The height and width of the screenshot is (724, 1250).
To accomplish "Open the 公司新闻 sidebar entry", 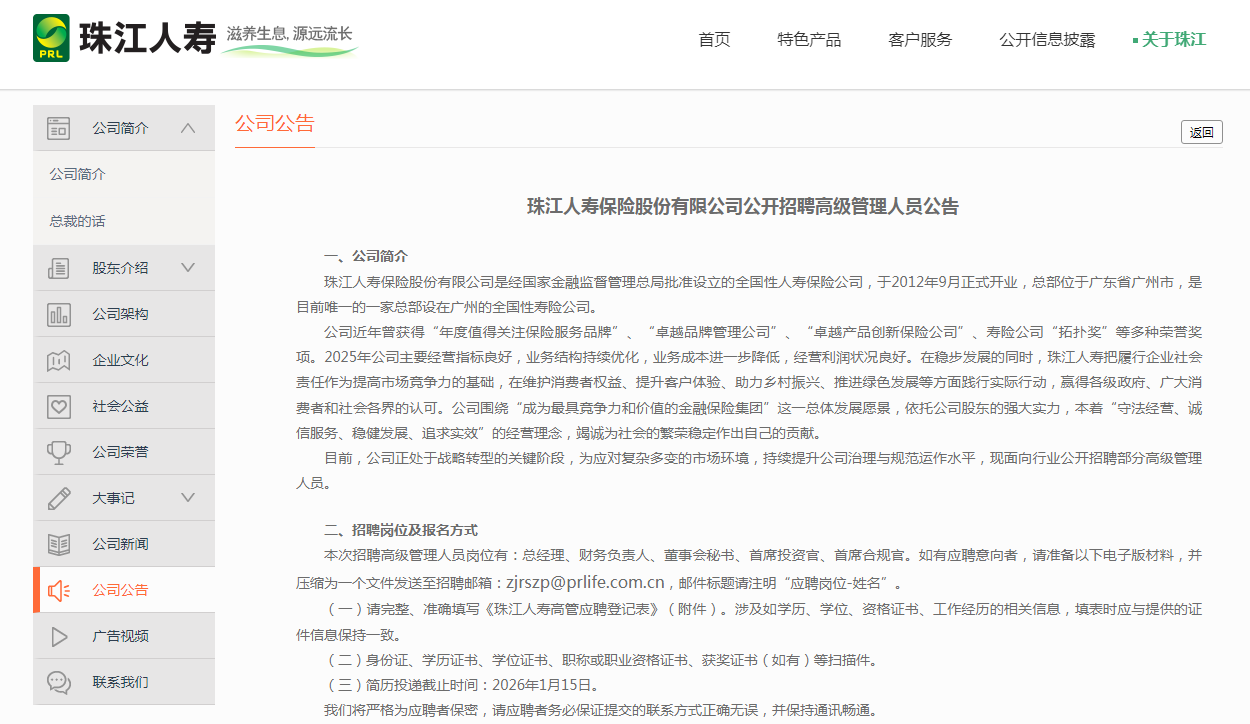I will 124,544.
